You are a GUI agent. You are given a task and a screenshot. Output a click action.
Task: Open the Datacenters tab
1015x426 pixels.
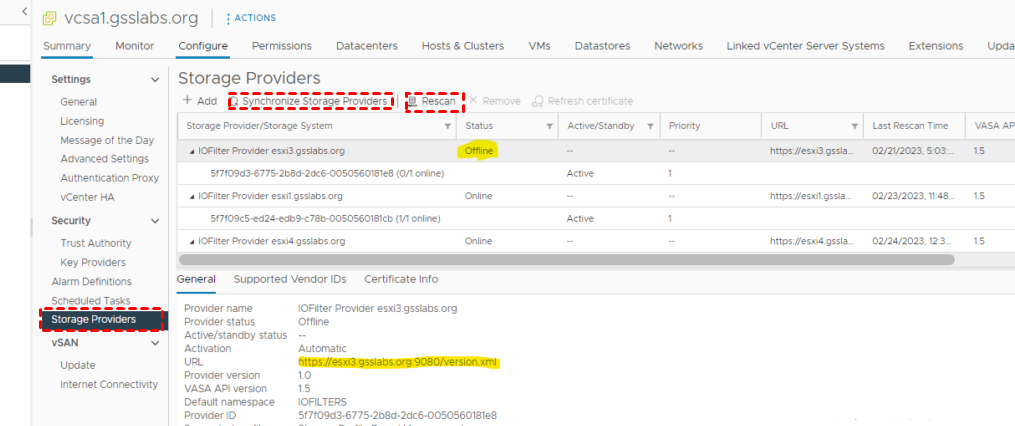pos(367,46)
